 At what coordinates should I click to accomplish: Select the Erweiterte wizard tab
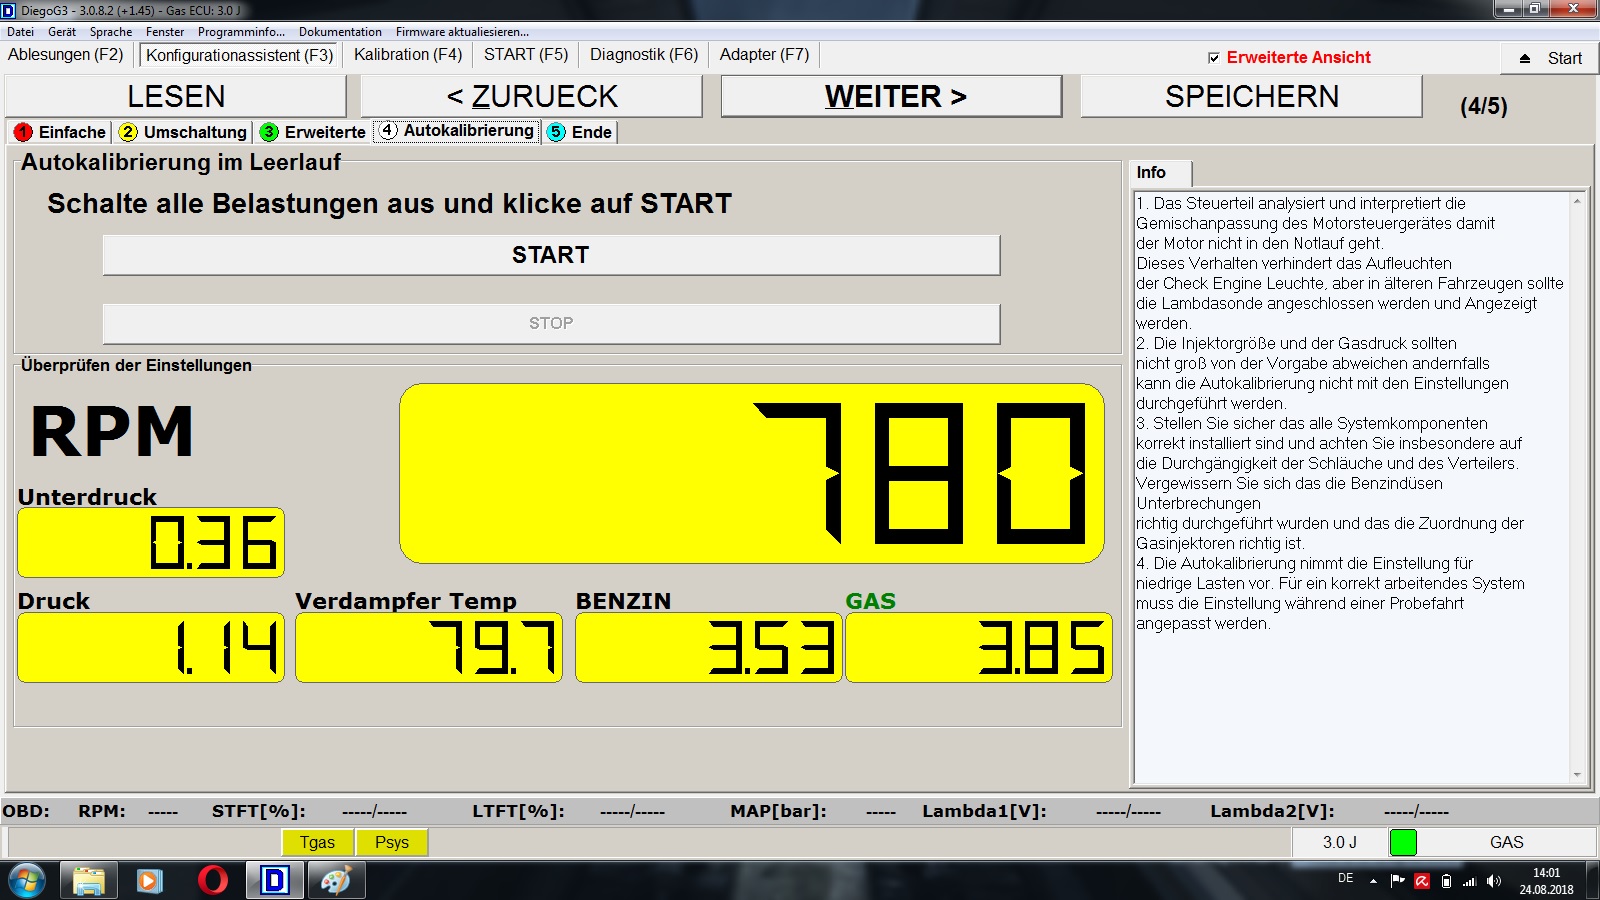point(314,132)
